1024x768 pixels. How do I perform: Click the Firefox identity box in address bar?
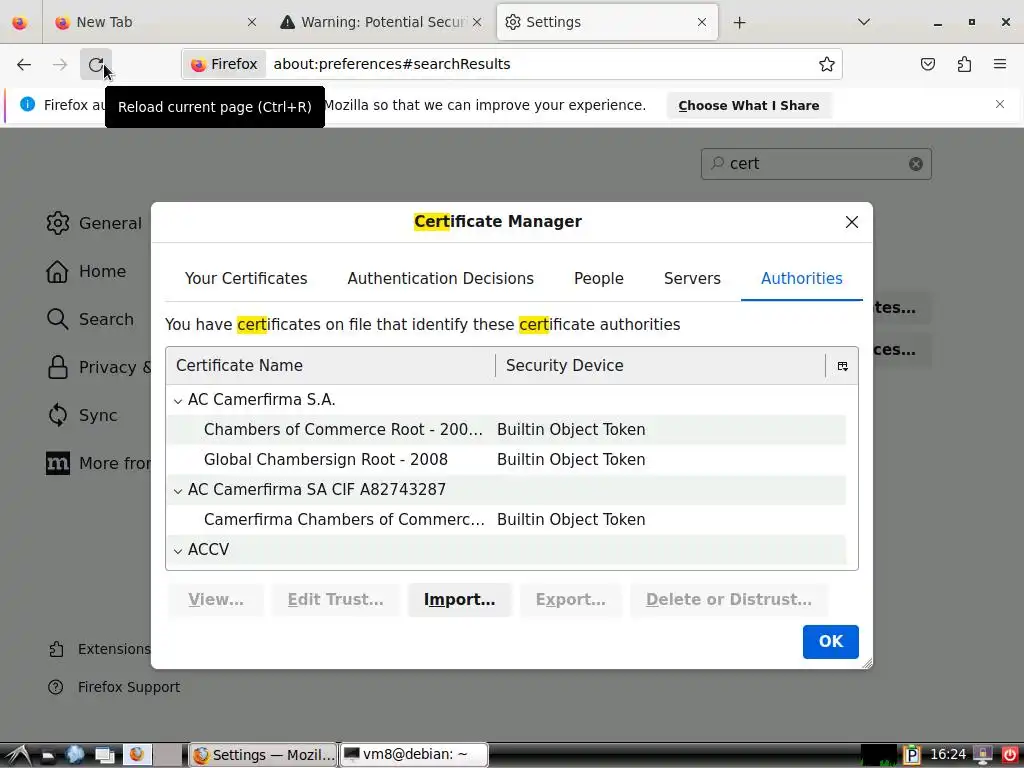pos(224,64)
